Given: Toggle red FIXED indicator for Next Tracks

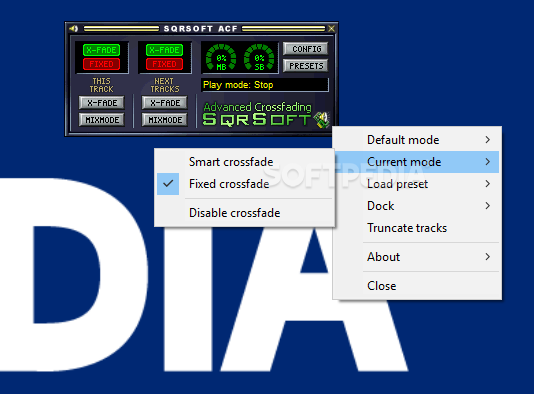Looking at the screenshot, I should [x=164, y=64].
